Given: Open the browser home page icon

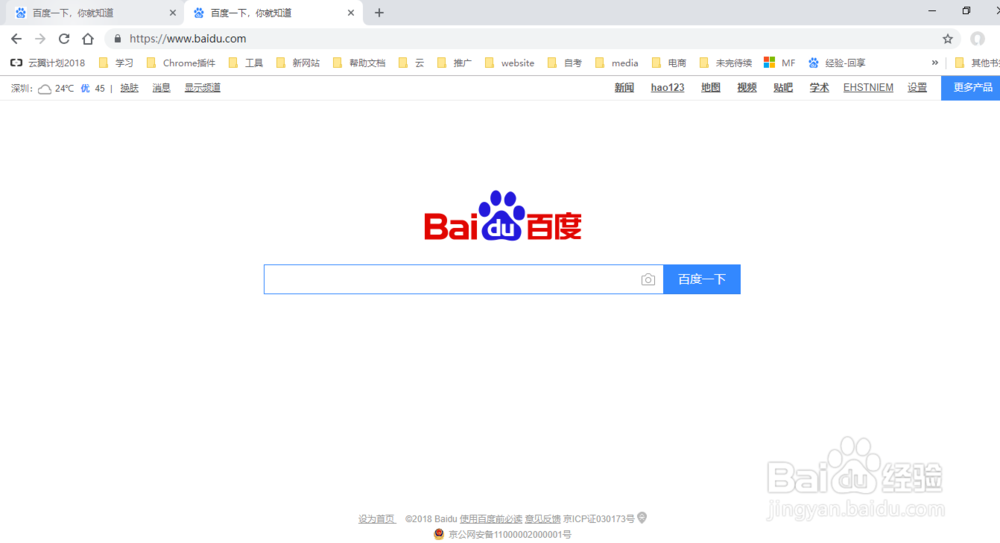Looking at the screenshot, I should point(88,39).
